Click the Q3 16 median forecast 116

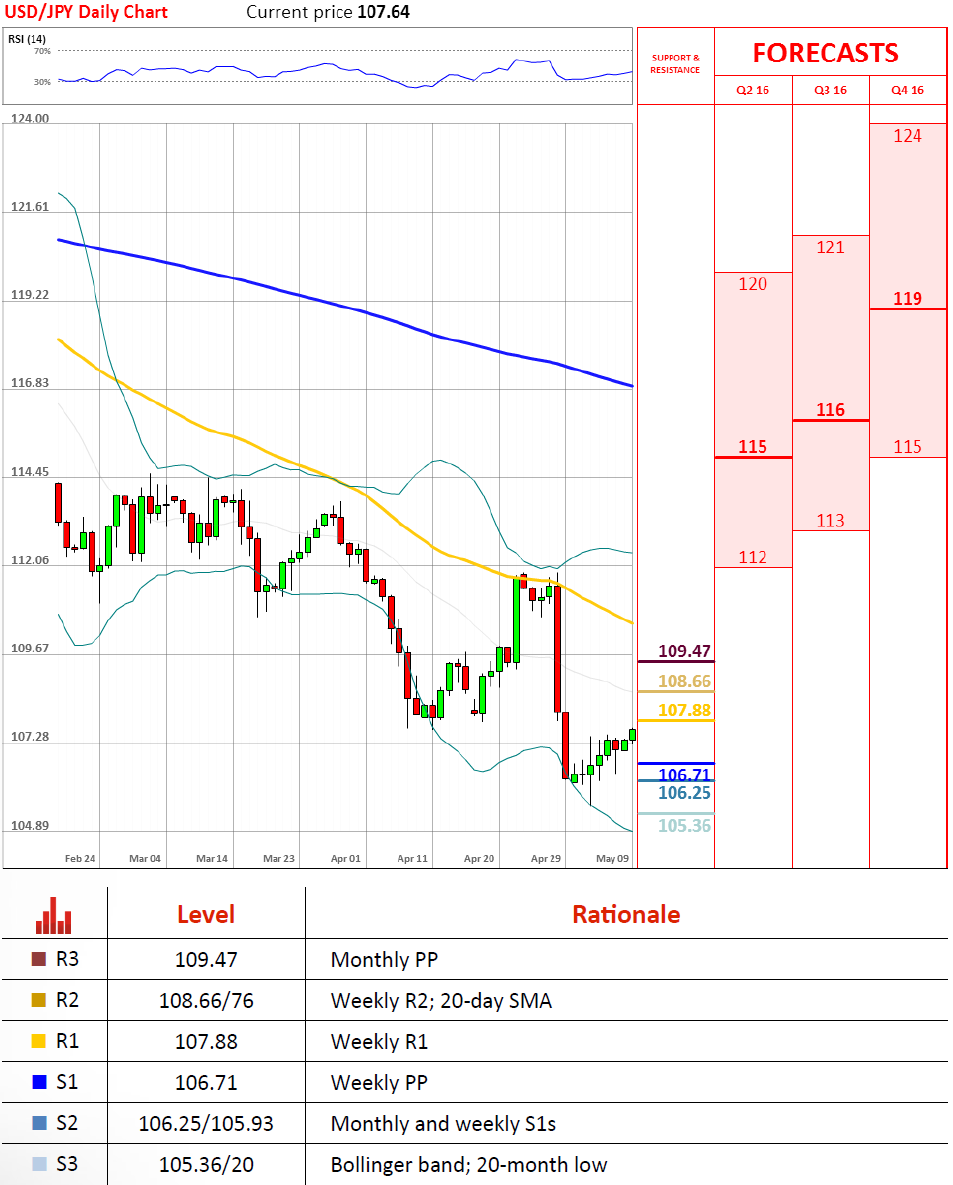click(x=831, y=410)
